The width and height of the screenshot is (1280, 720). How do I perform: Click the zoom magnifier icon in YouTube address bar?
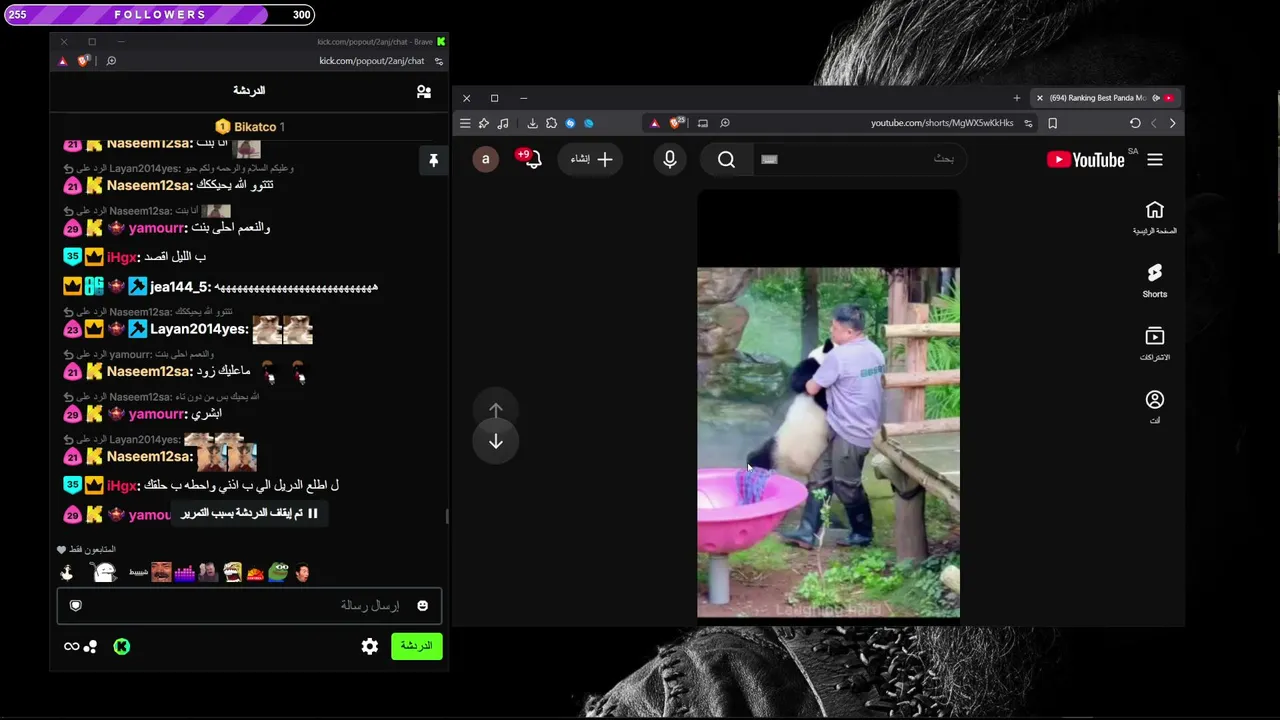point(725,123)
